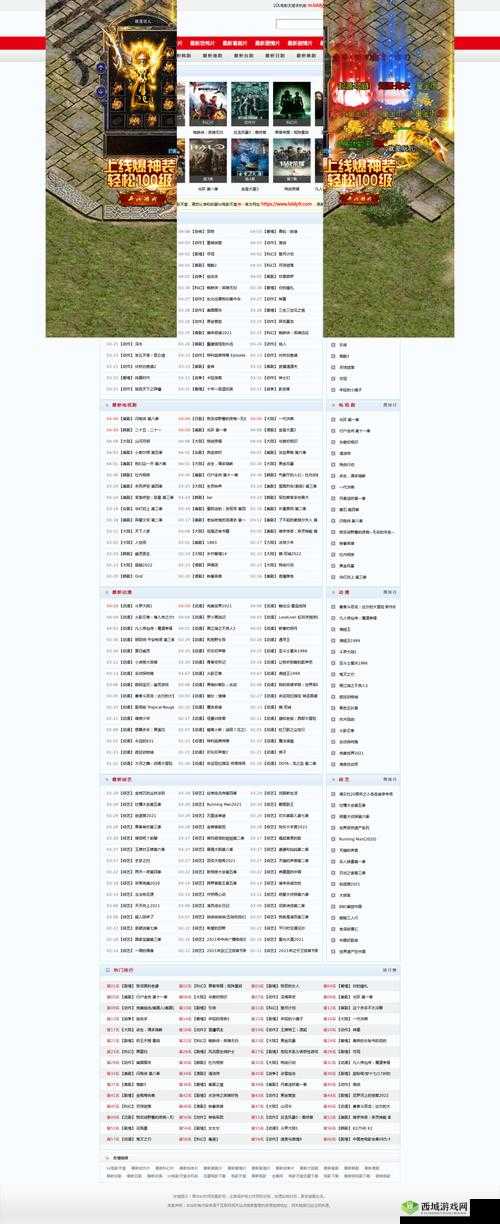
Task: Open Running Man2020 in the right sidebar
Action: [358, 839]
